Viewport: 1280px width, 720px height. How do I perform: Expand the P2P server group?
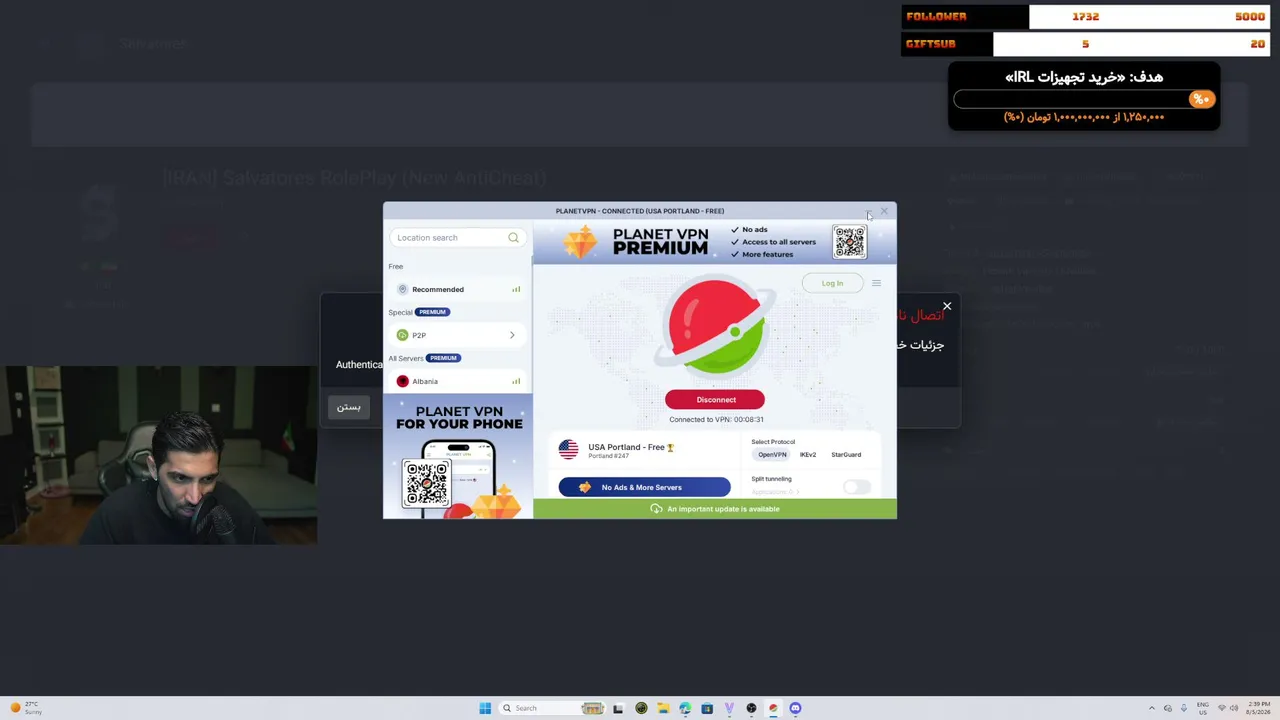[459, 335]
